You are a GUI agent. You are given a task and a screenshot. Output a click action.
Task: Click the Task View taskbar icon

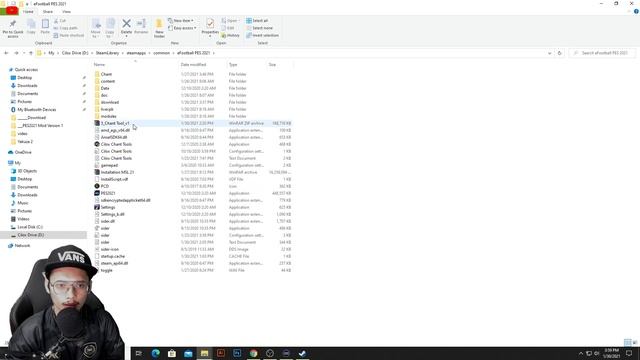[x=139, y=353]
